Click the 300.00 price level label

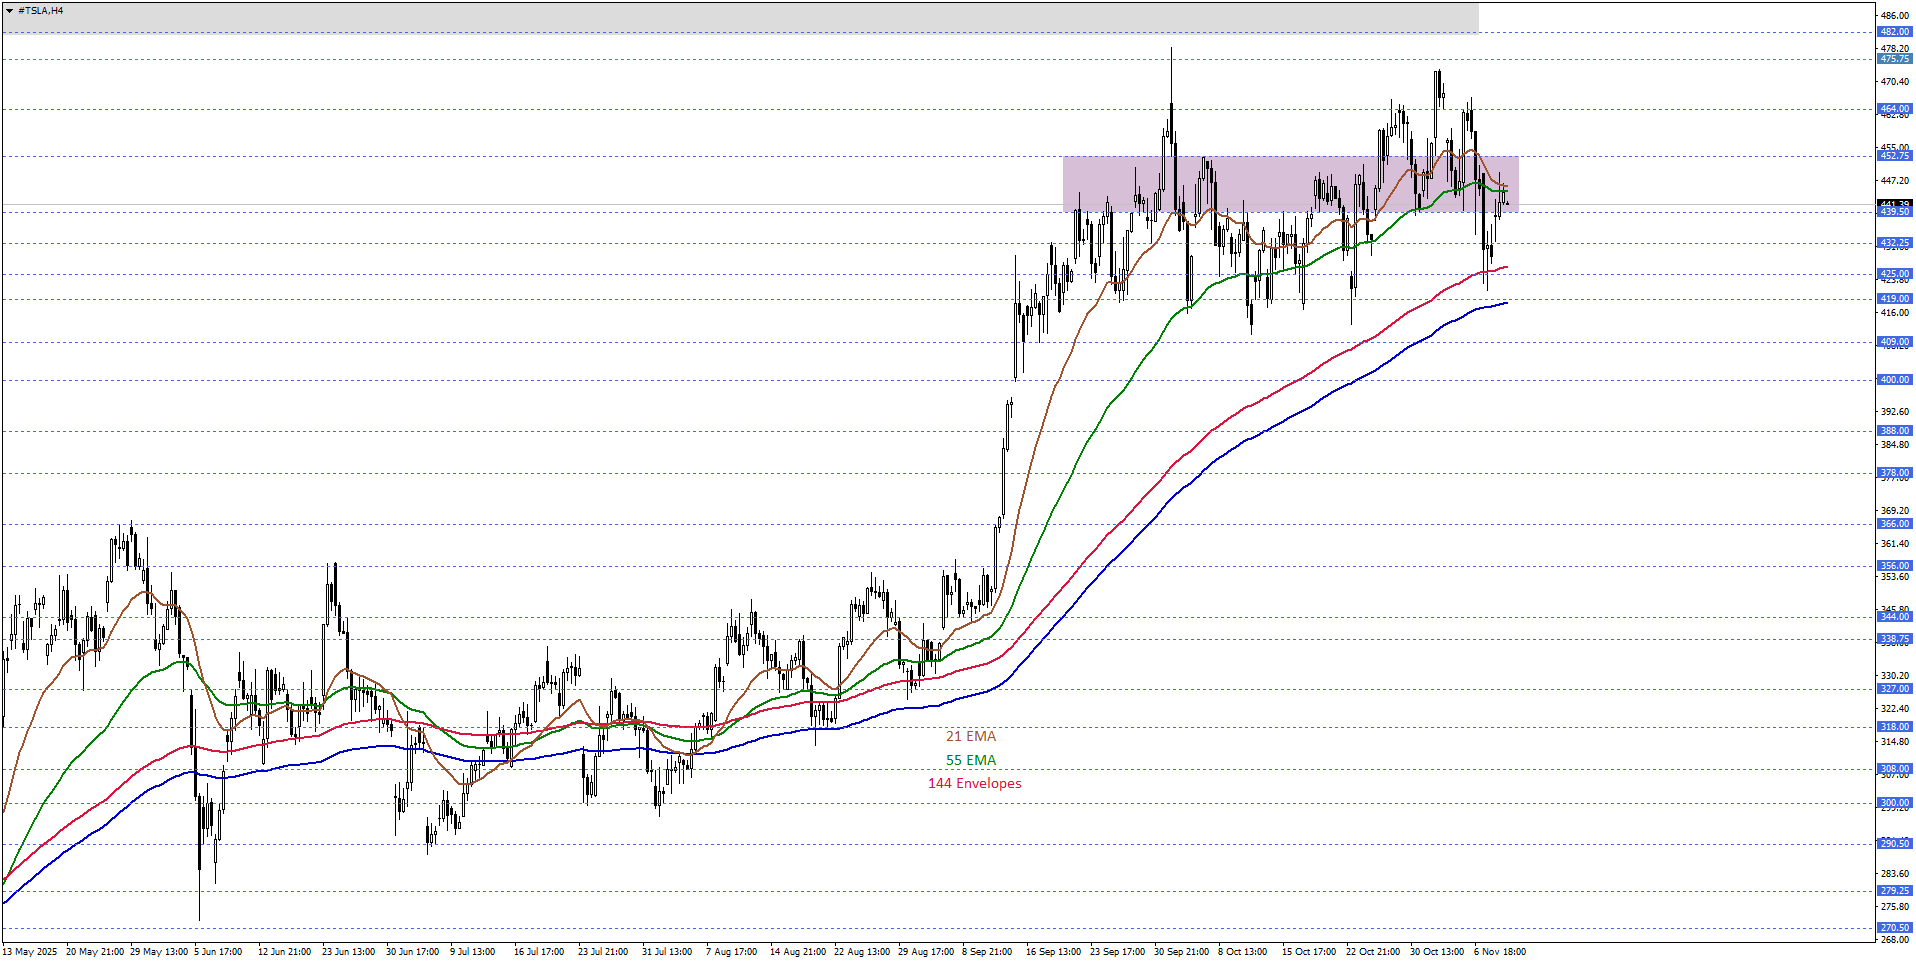(1894, 803)
